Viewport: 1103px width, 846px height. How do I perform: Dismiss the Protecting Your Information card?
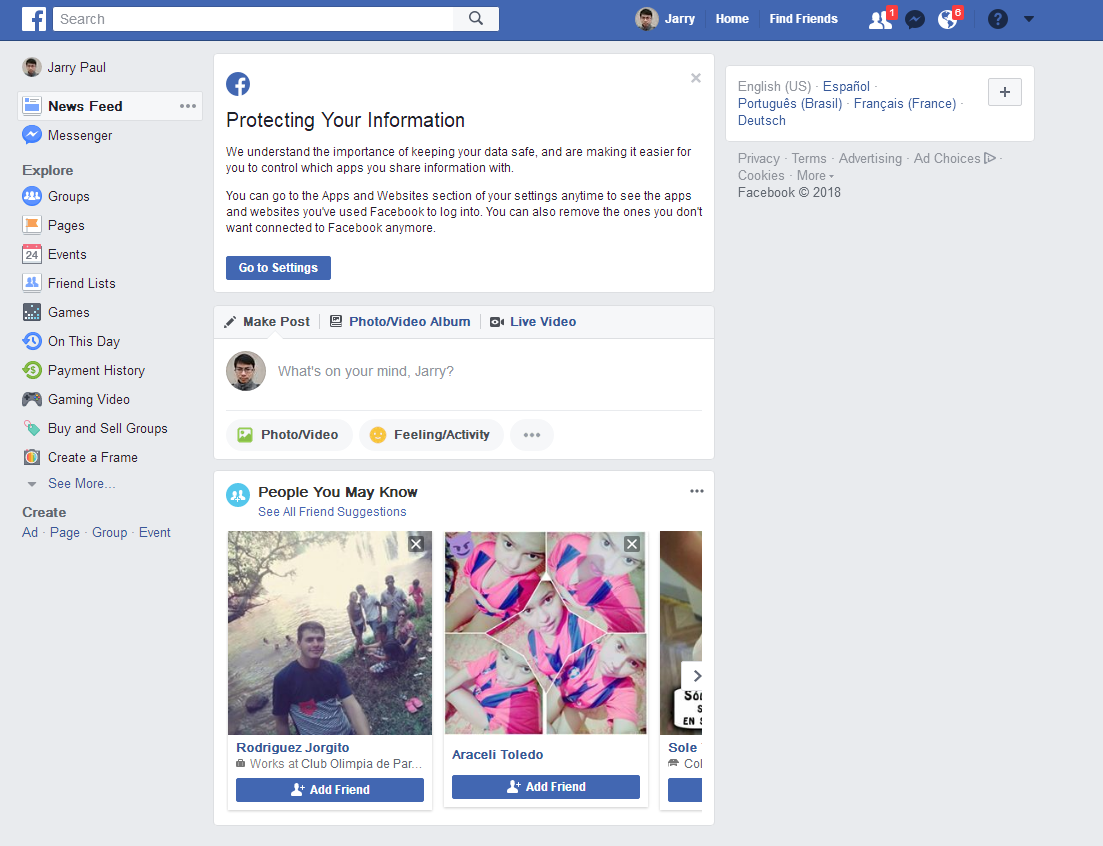coord(696,78)
